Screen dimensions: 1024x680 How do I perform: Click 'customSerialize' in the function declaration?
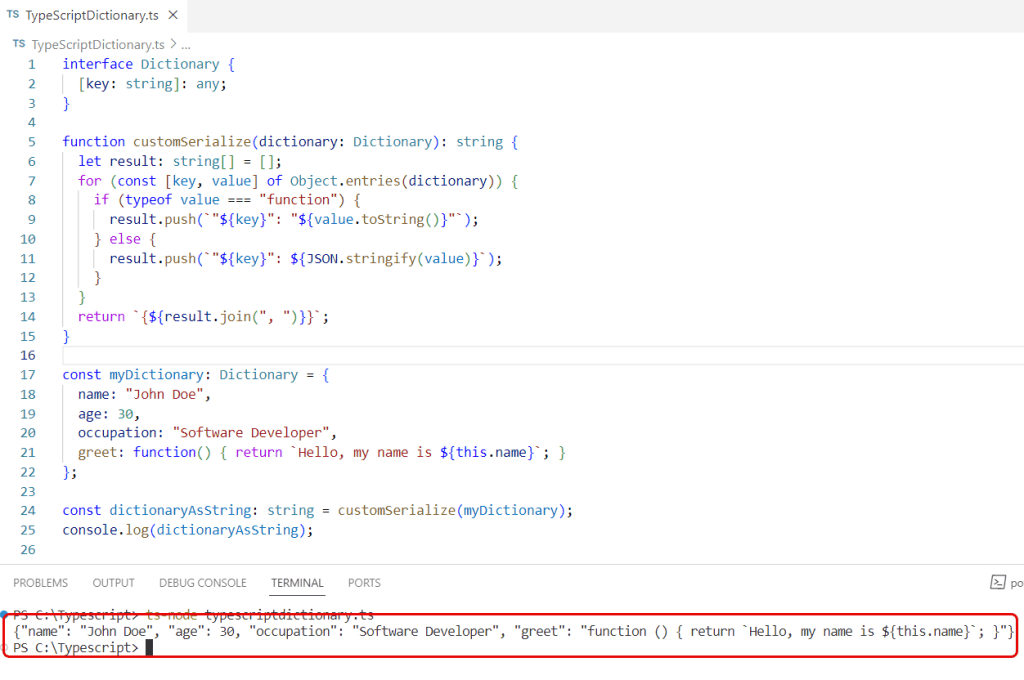192,142
